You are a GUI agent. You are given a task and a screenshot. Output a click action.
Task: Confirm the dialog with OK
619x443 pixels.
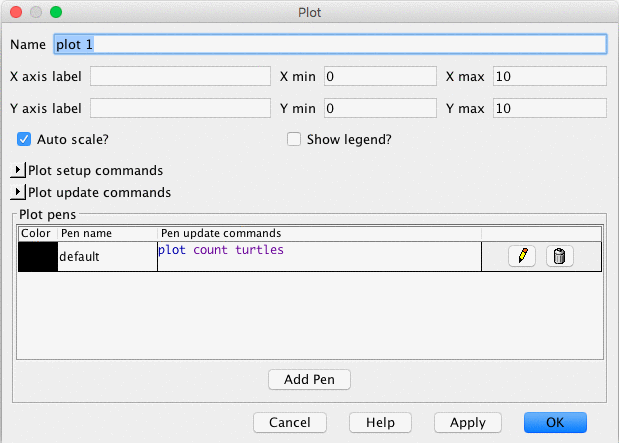coord(555,422)
